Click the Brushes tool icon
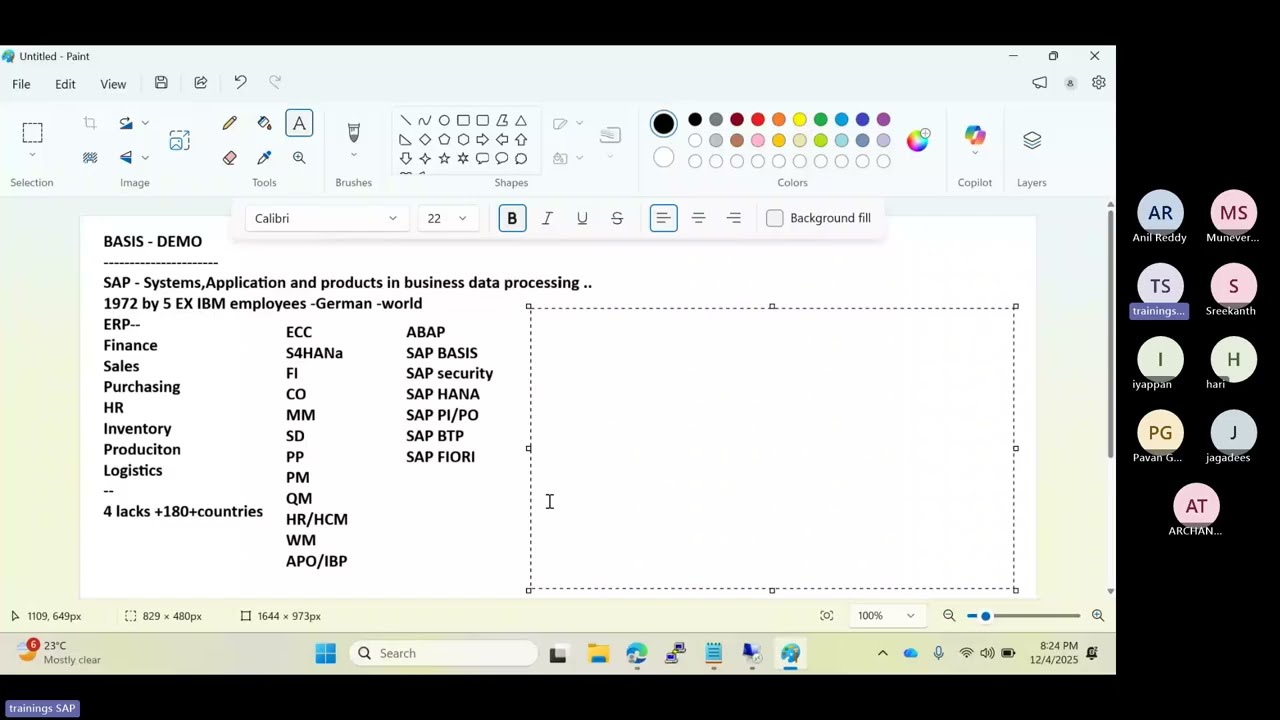 click(x=353, y=132)
